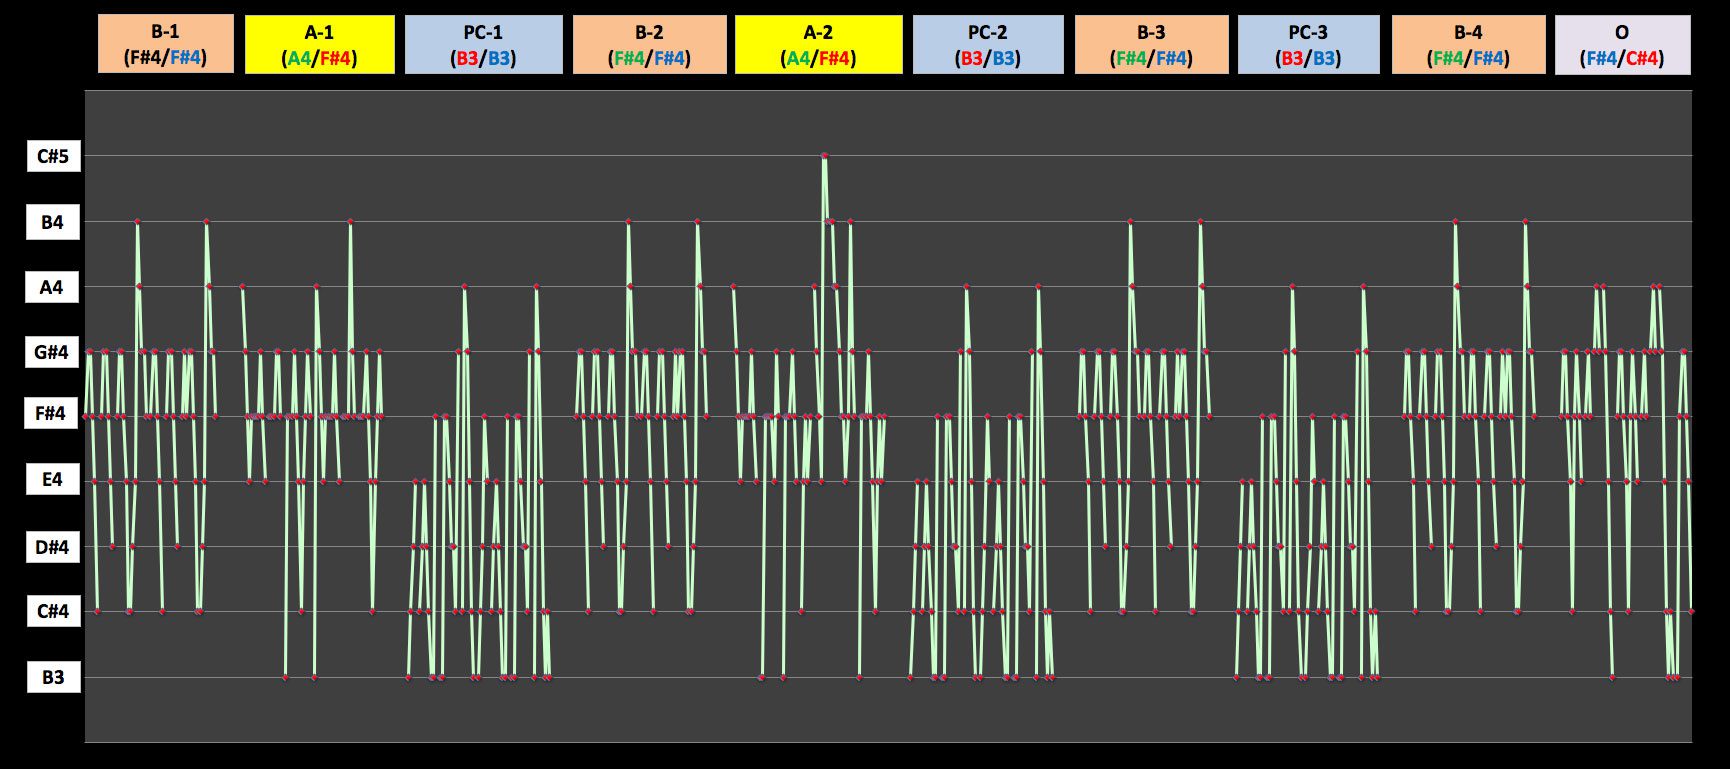The height and width of the screenshot is (769, 1730).
Task: Select the C#4 pitch axis label
Action: pyautogui.click(x=52, y=611)
